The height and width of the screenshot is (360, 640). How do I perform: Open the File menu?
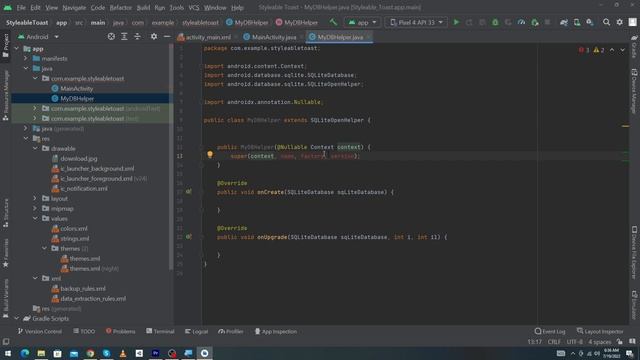click(21, 7)
